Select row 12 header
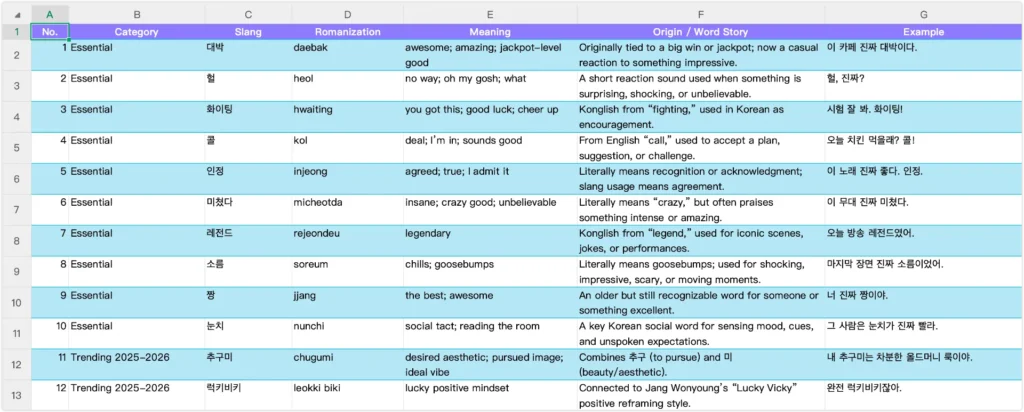This screenshot has width=1024, height=412. click(16, 365)
